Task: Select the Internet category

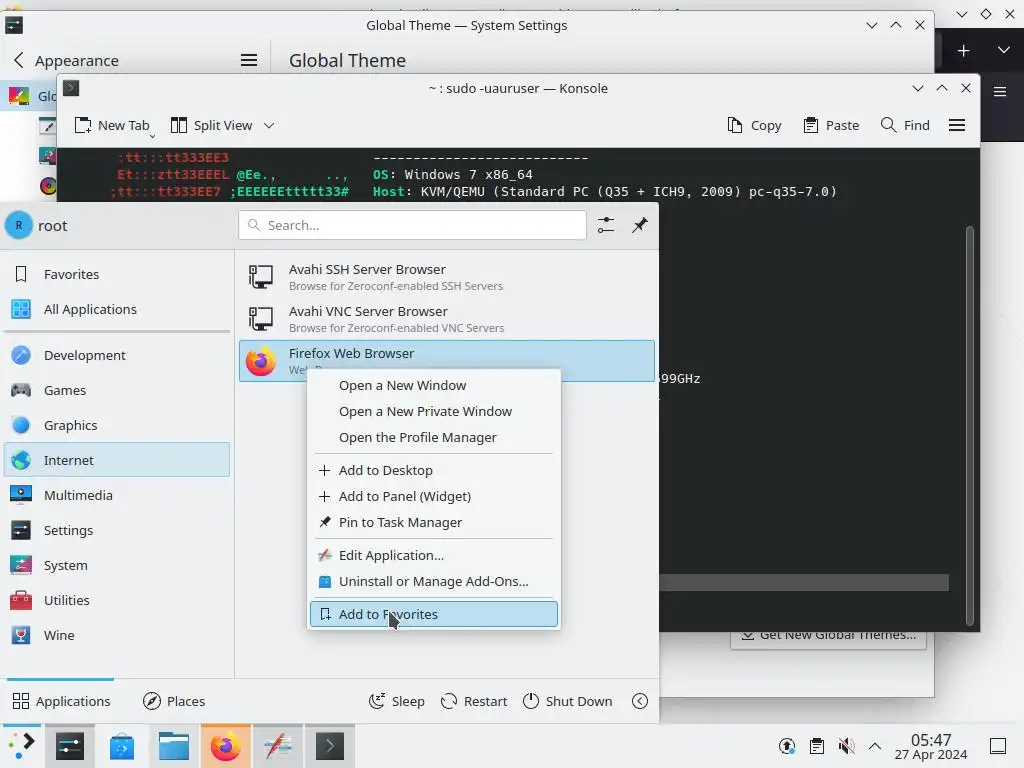Action: click(117, 460)
